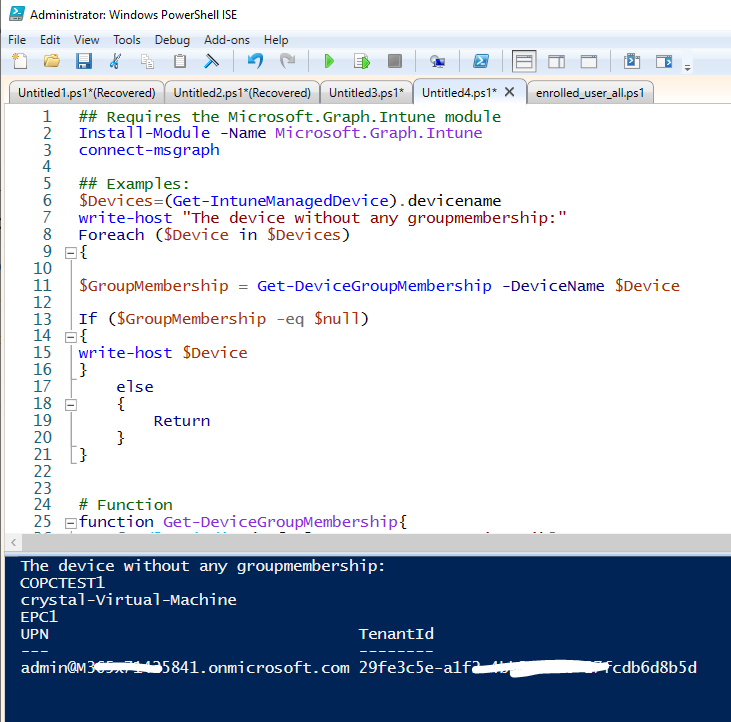Click the script pane horizontal scrollbar track
This screenshot has width=731, height=722.
point(376,542)
